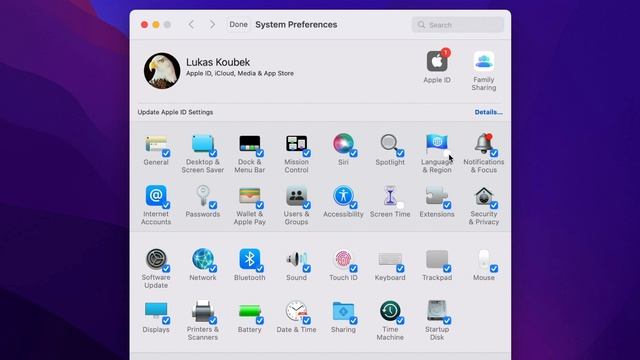Uncheck the General pane checkbox

pos(166,153)
